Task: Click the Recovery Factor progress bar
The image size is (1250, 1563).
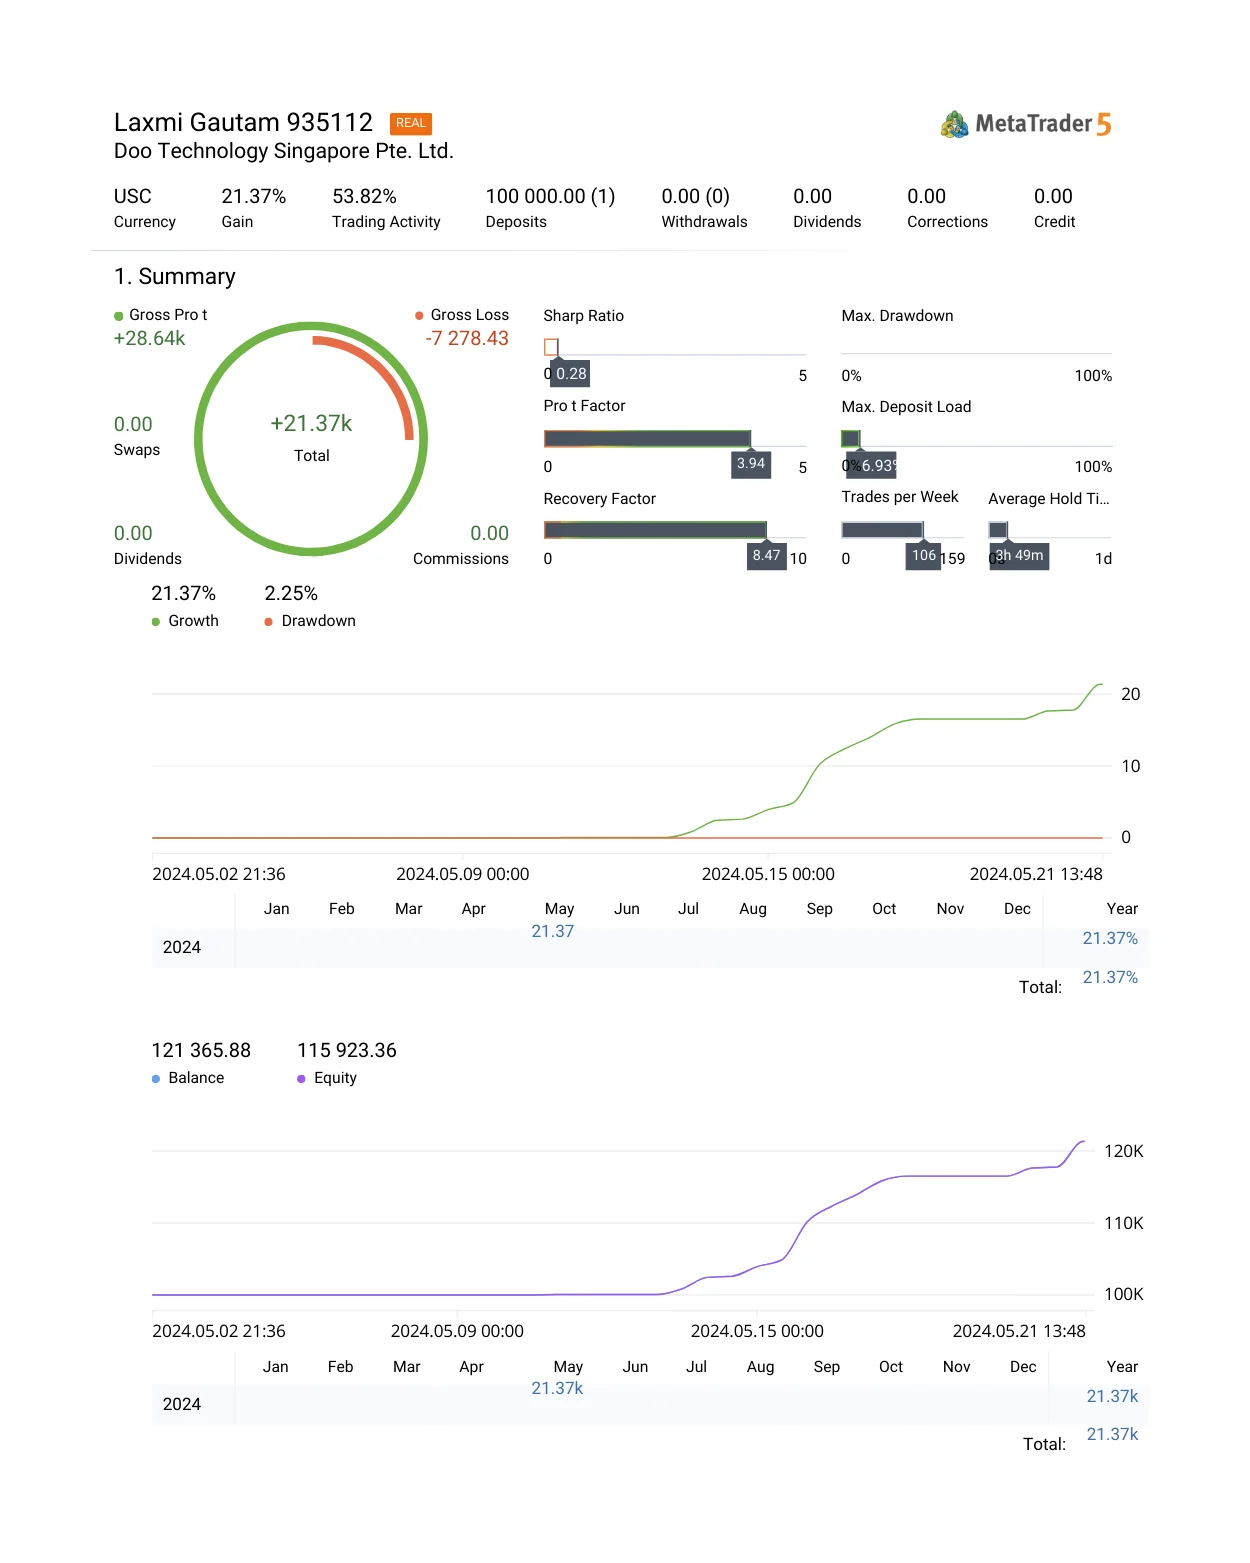Action: click(x=655, y=530)
